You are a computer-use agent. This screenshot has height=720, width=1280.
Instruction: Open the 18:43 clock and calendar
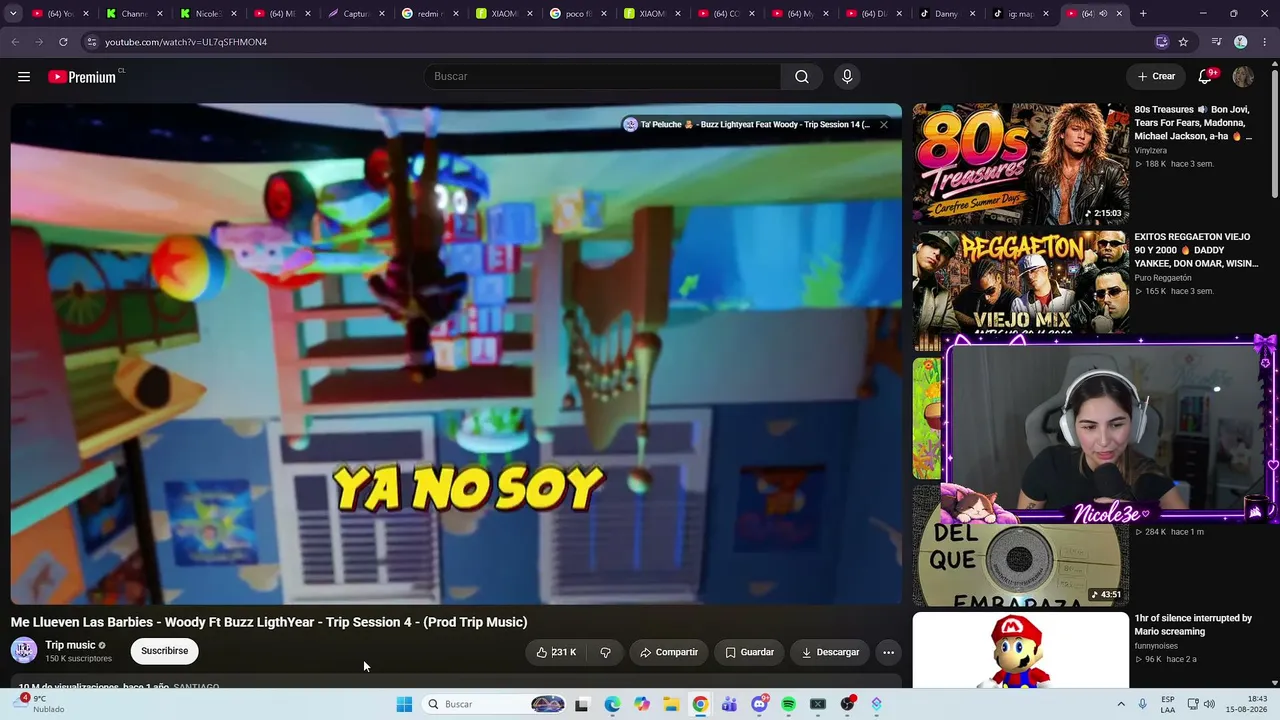(1247, 704)
